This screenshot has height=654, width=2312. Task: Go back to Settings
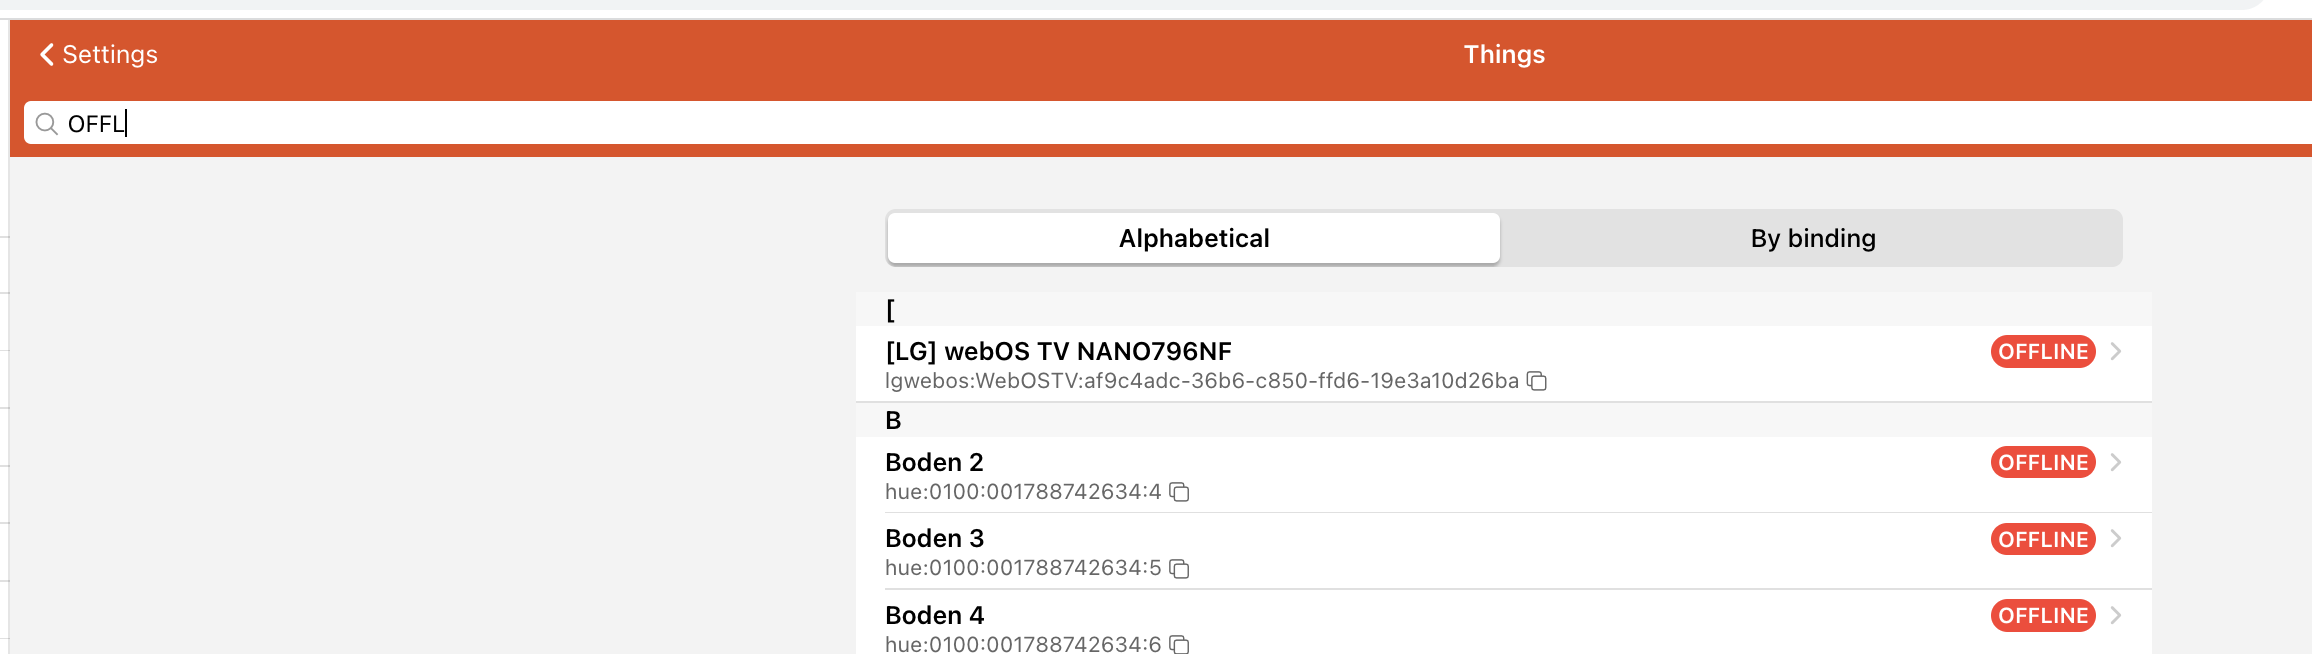coord(109,54)
